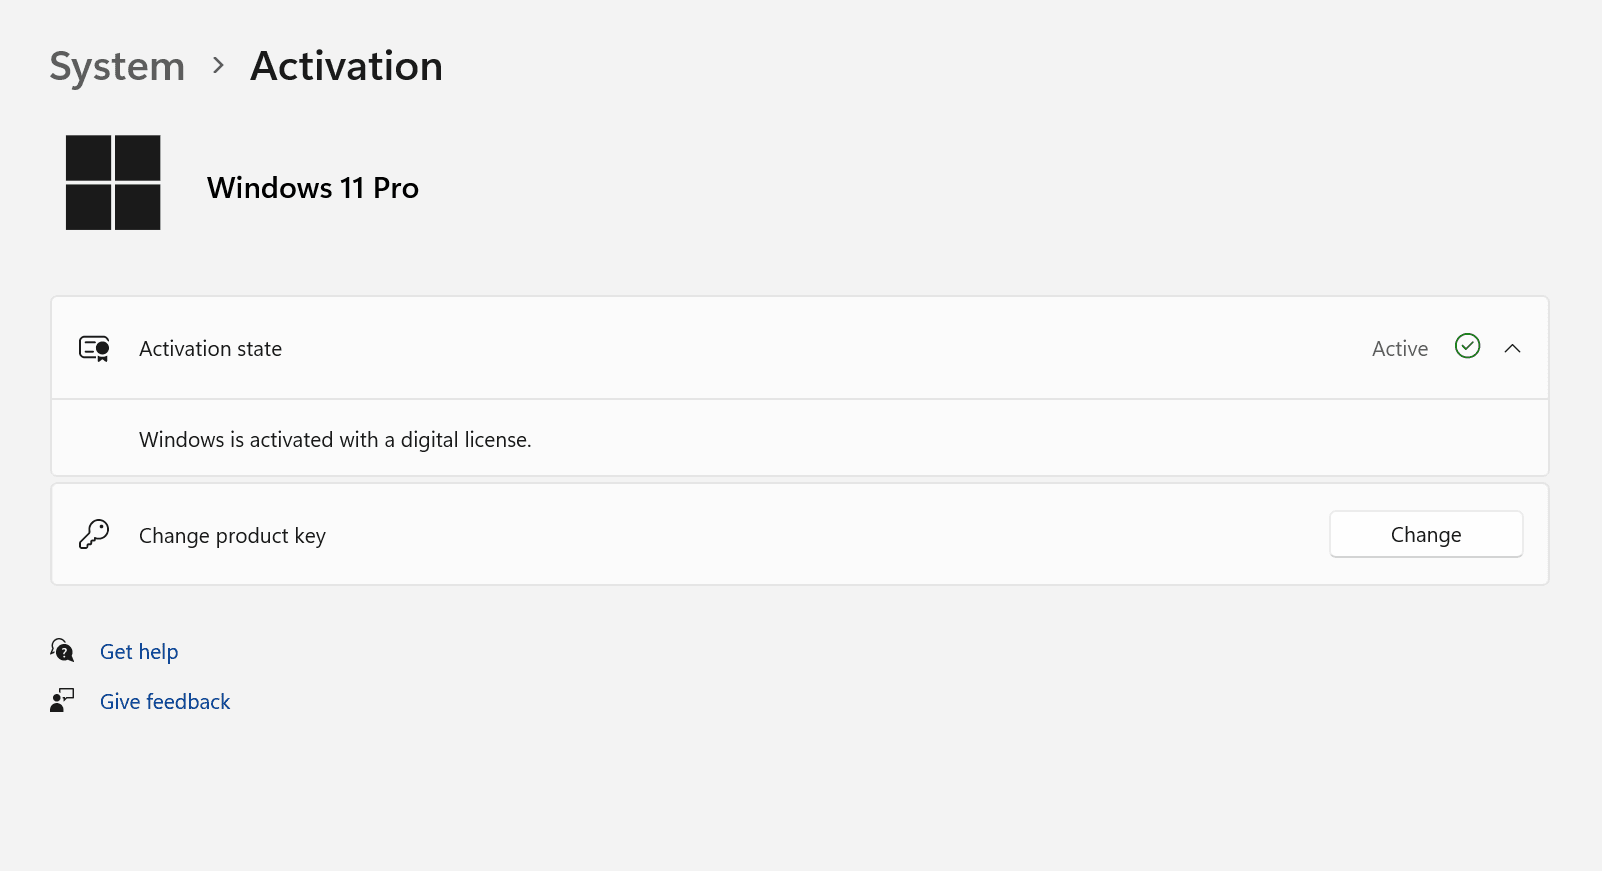1602x871 pixels.
Task: Click the Windows logo icon
Action: click(x=113, y=183)
